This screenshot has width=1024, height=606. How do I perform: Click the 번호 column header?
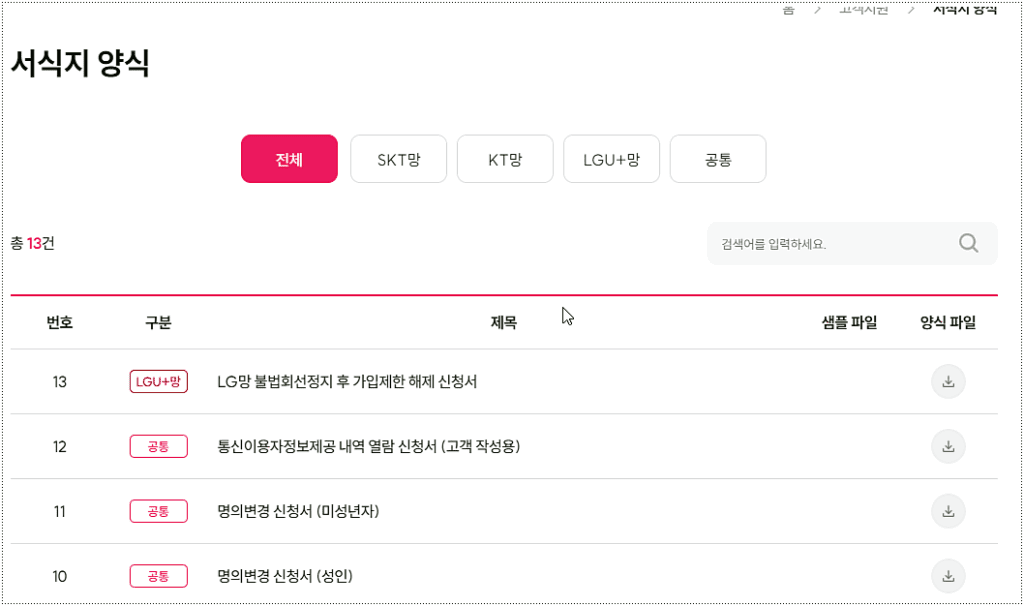click(59, 322)
